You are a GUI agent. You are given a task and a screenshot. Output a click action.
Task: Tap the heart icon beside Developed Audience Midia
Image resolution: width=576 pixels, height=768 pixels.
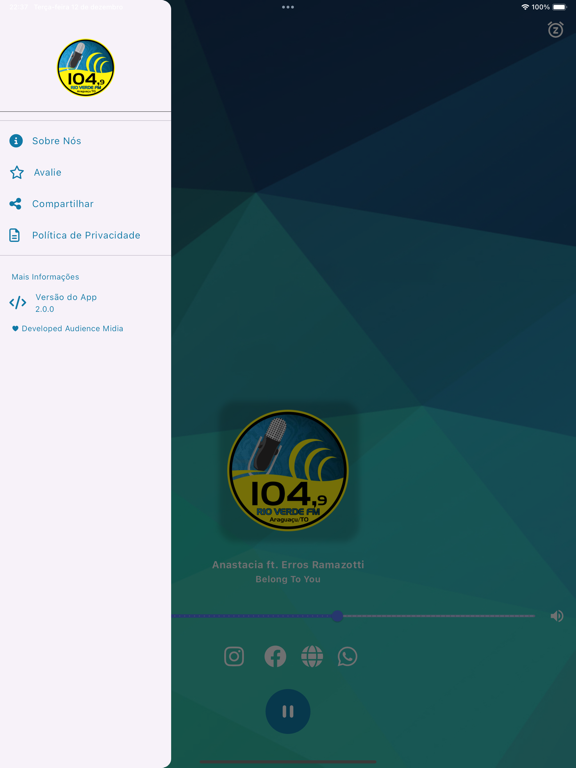(x=15, y=329)
